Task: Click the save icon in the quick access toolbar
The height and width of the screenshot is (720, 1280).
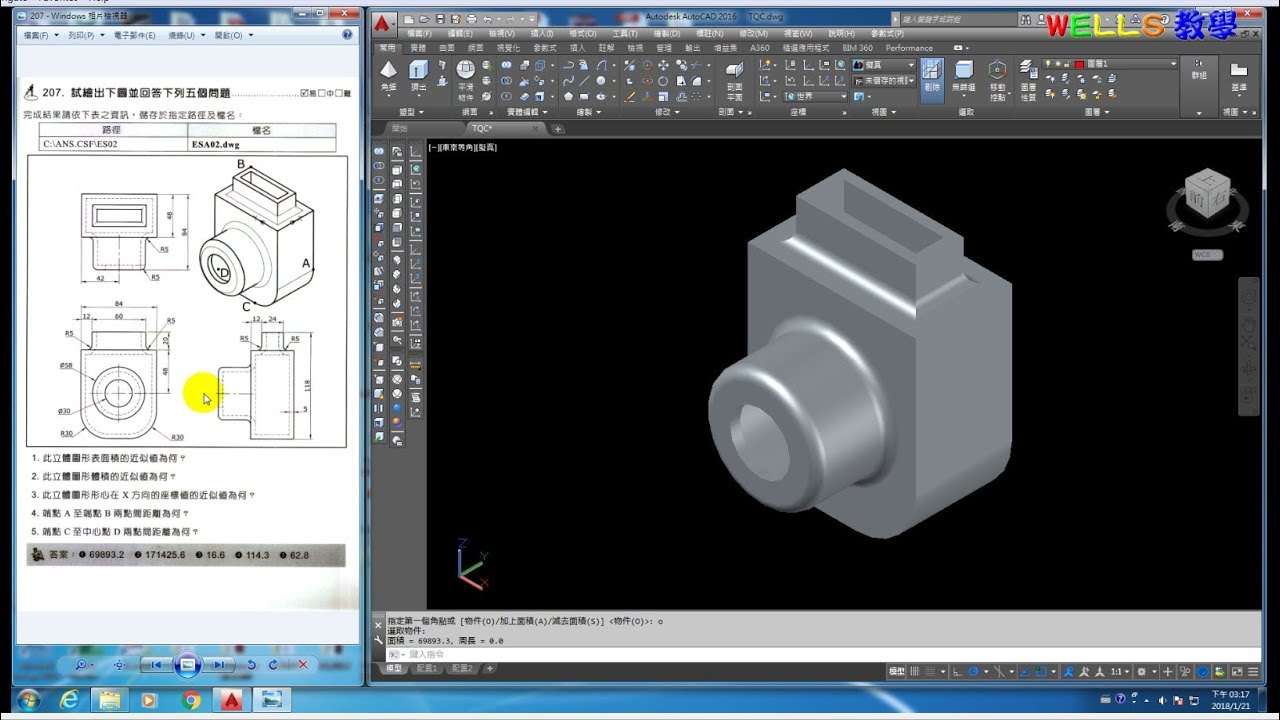Action: click(x=441, y=19)
